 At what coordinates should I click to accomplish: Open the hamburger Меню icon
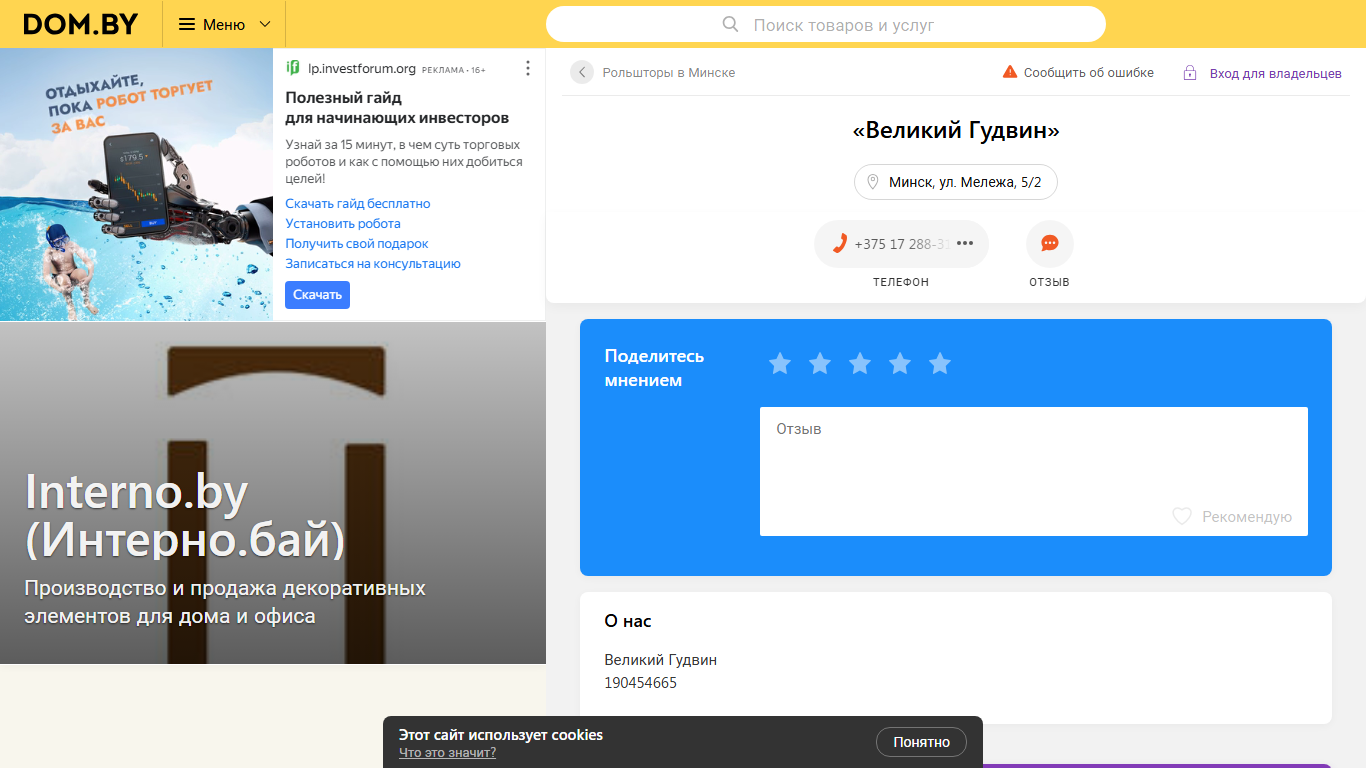click(x=187, y=24)
